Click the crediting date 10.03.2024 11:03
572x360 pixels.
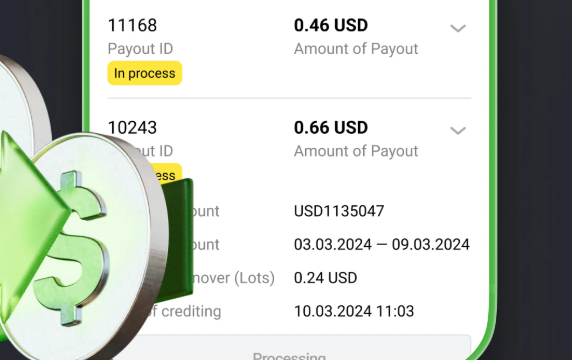[354, 311]
